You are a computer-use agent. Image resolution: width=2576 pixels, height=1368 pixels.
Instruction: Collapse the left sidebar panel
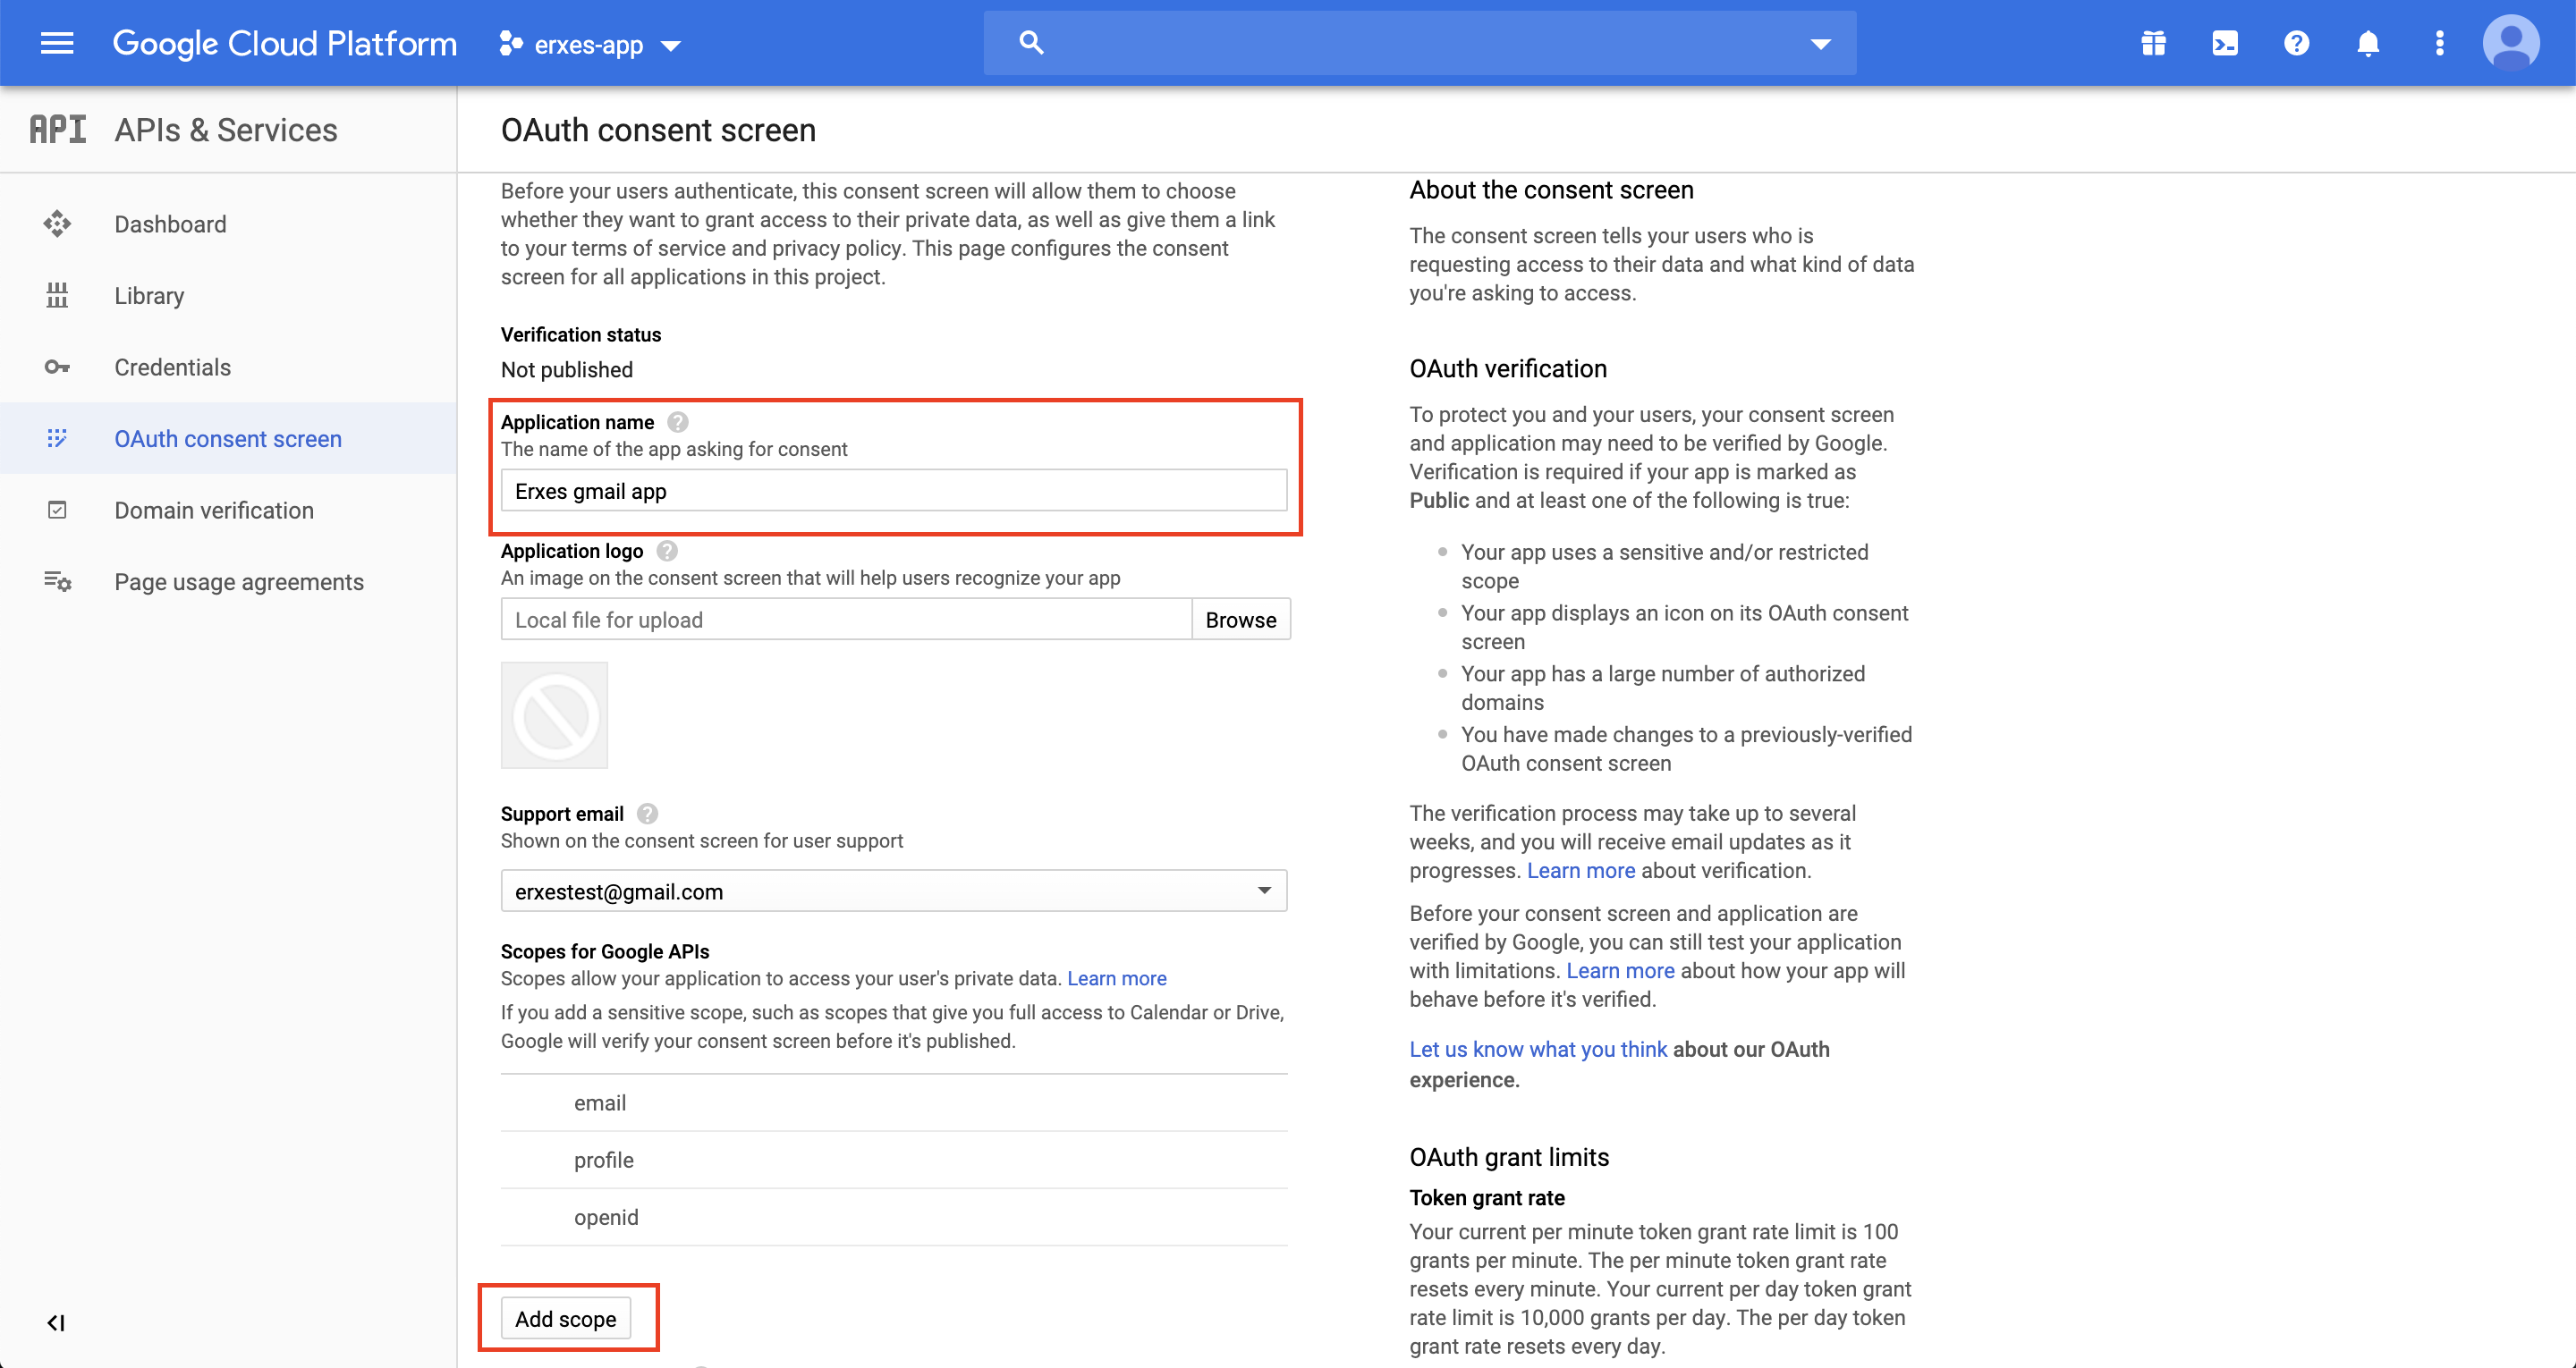click(56, 1323)
